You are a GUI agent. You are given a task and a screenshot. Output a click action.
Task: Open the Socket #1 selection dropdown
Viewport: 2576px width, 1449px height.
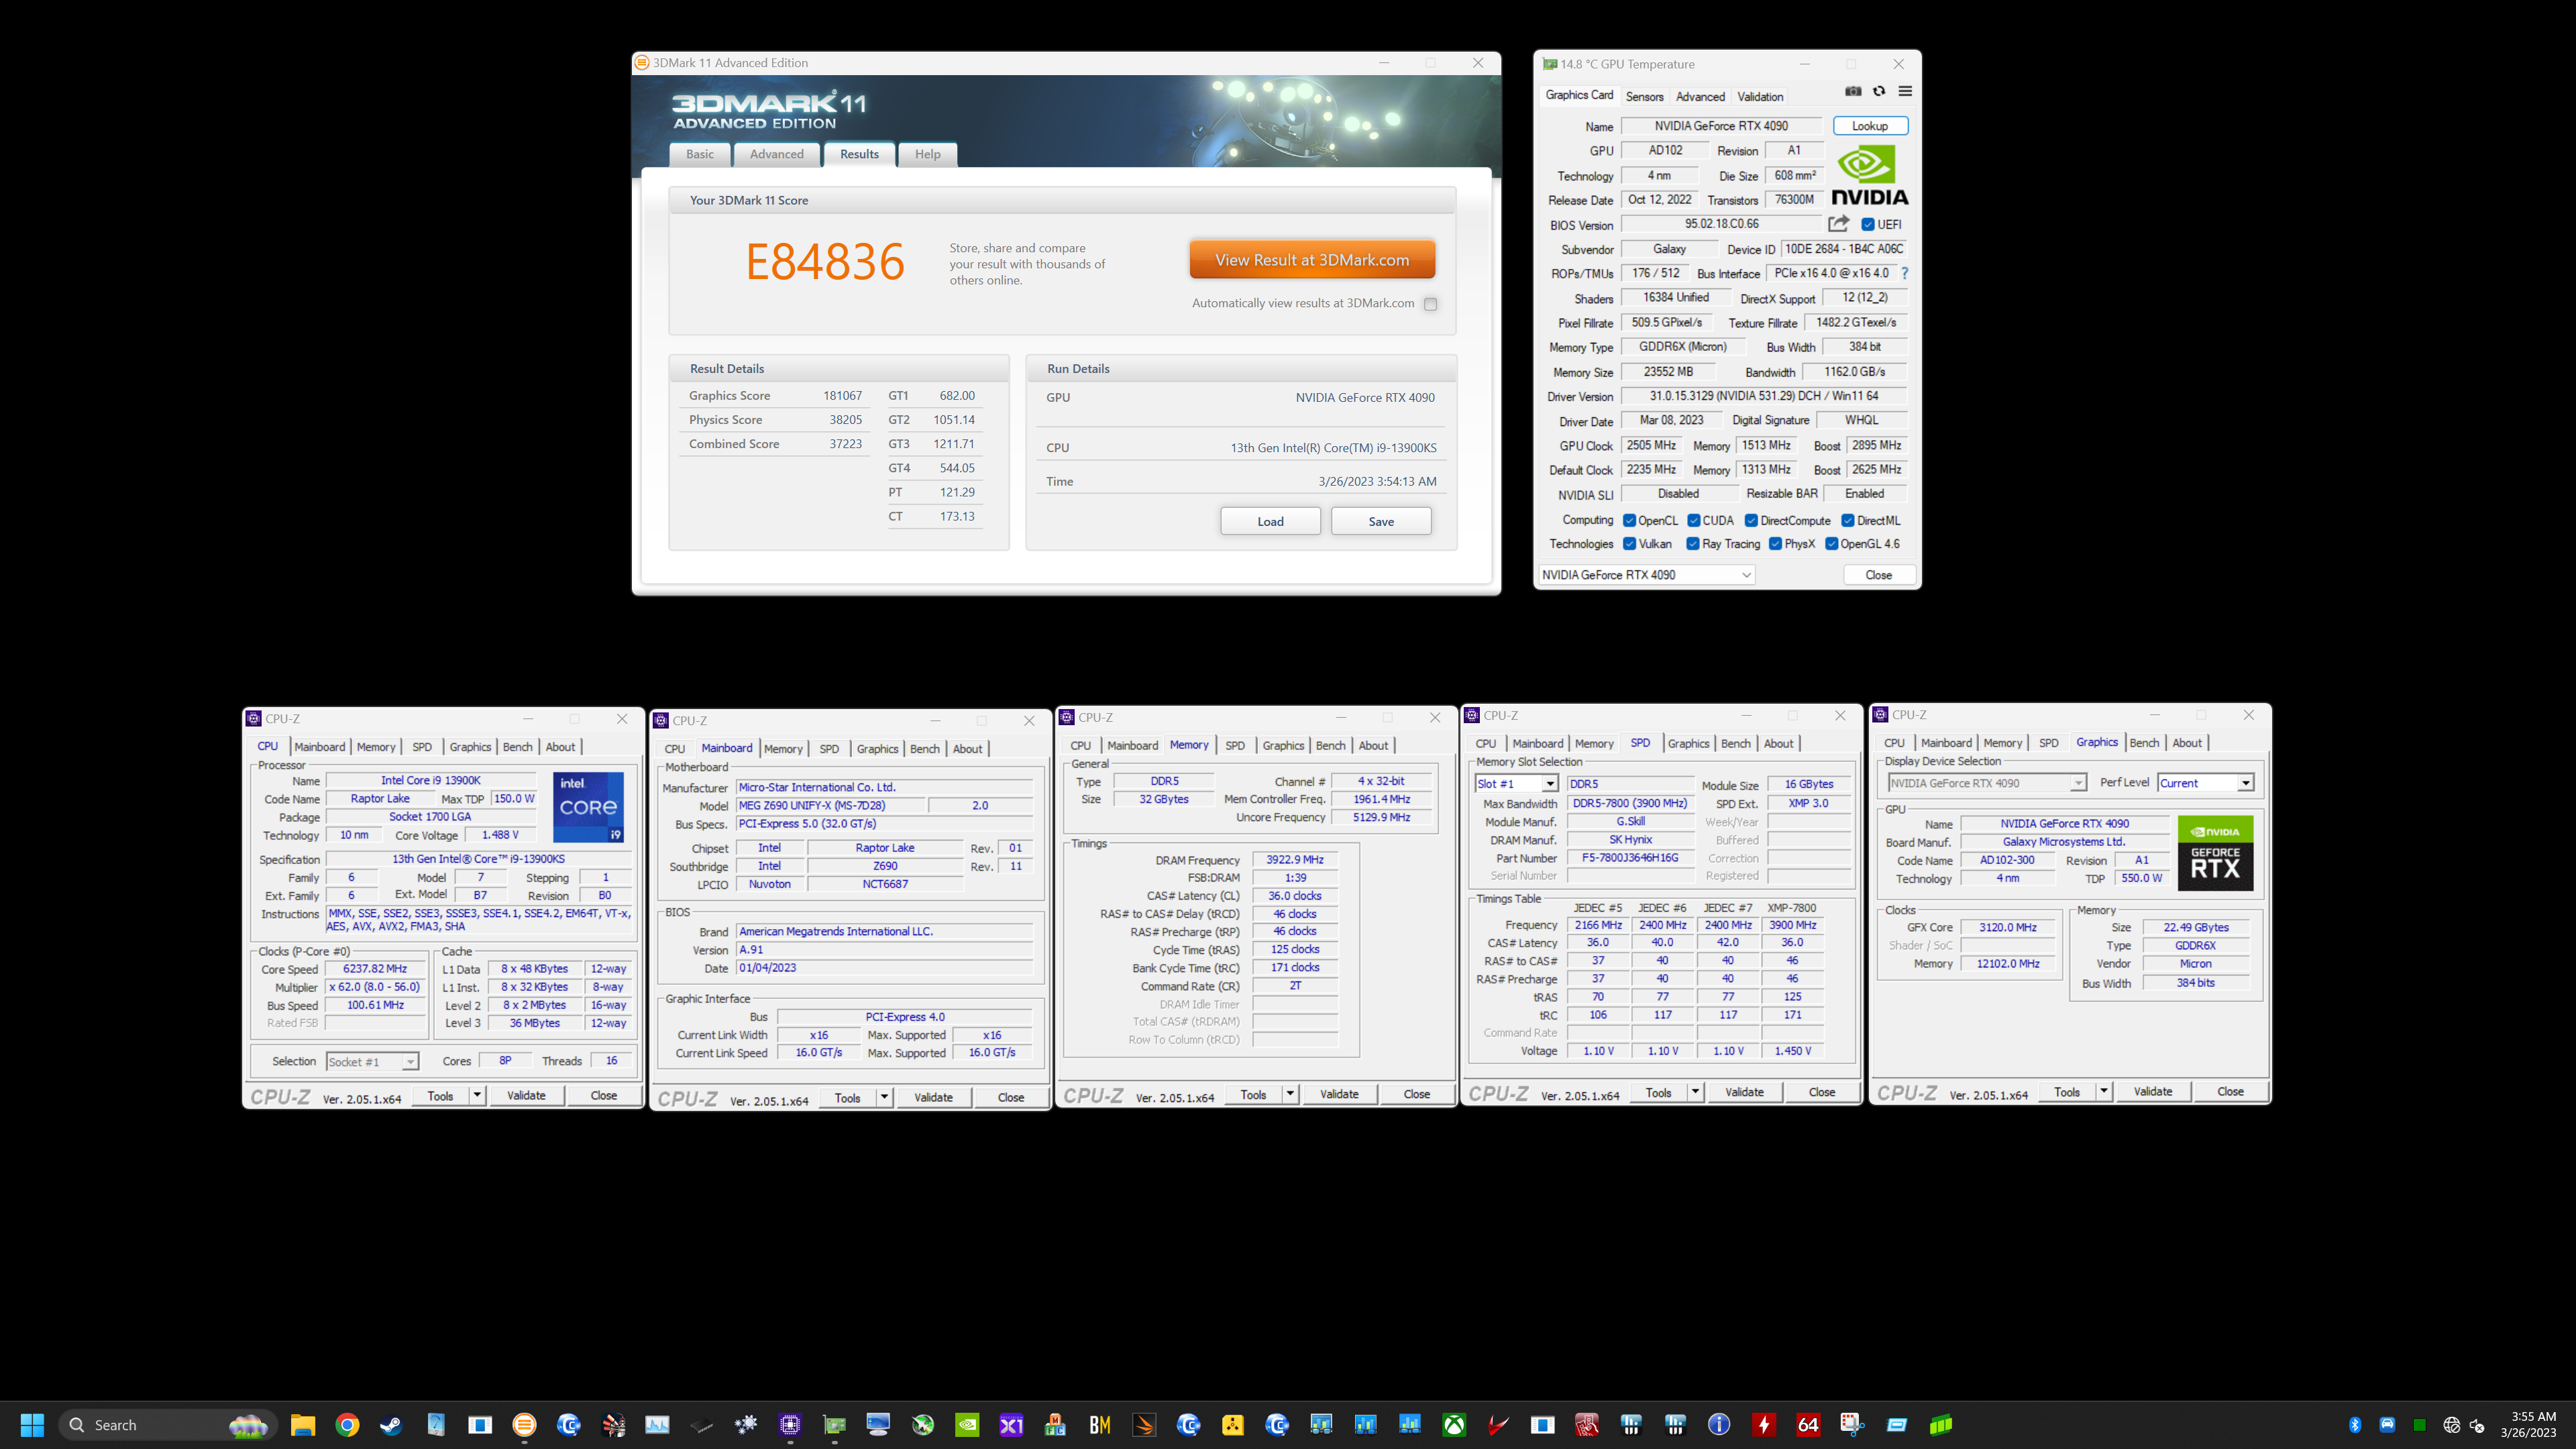tap(372, 1062)
